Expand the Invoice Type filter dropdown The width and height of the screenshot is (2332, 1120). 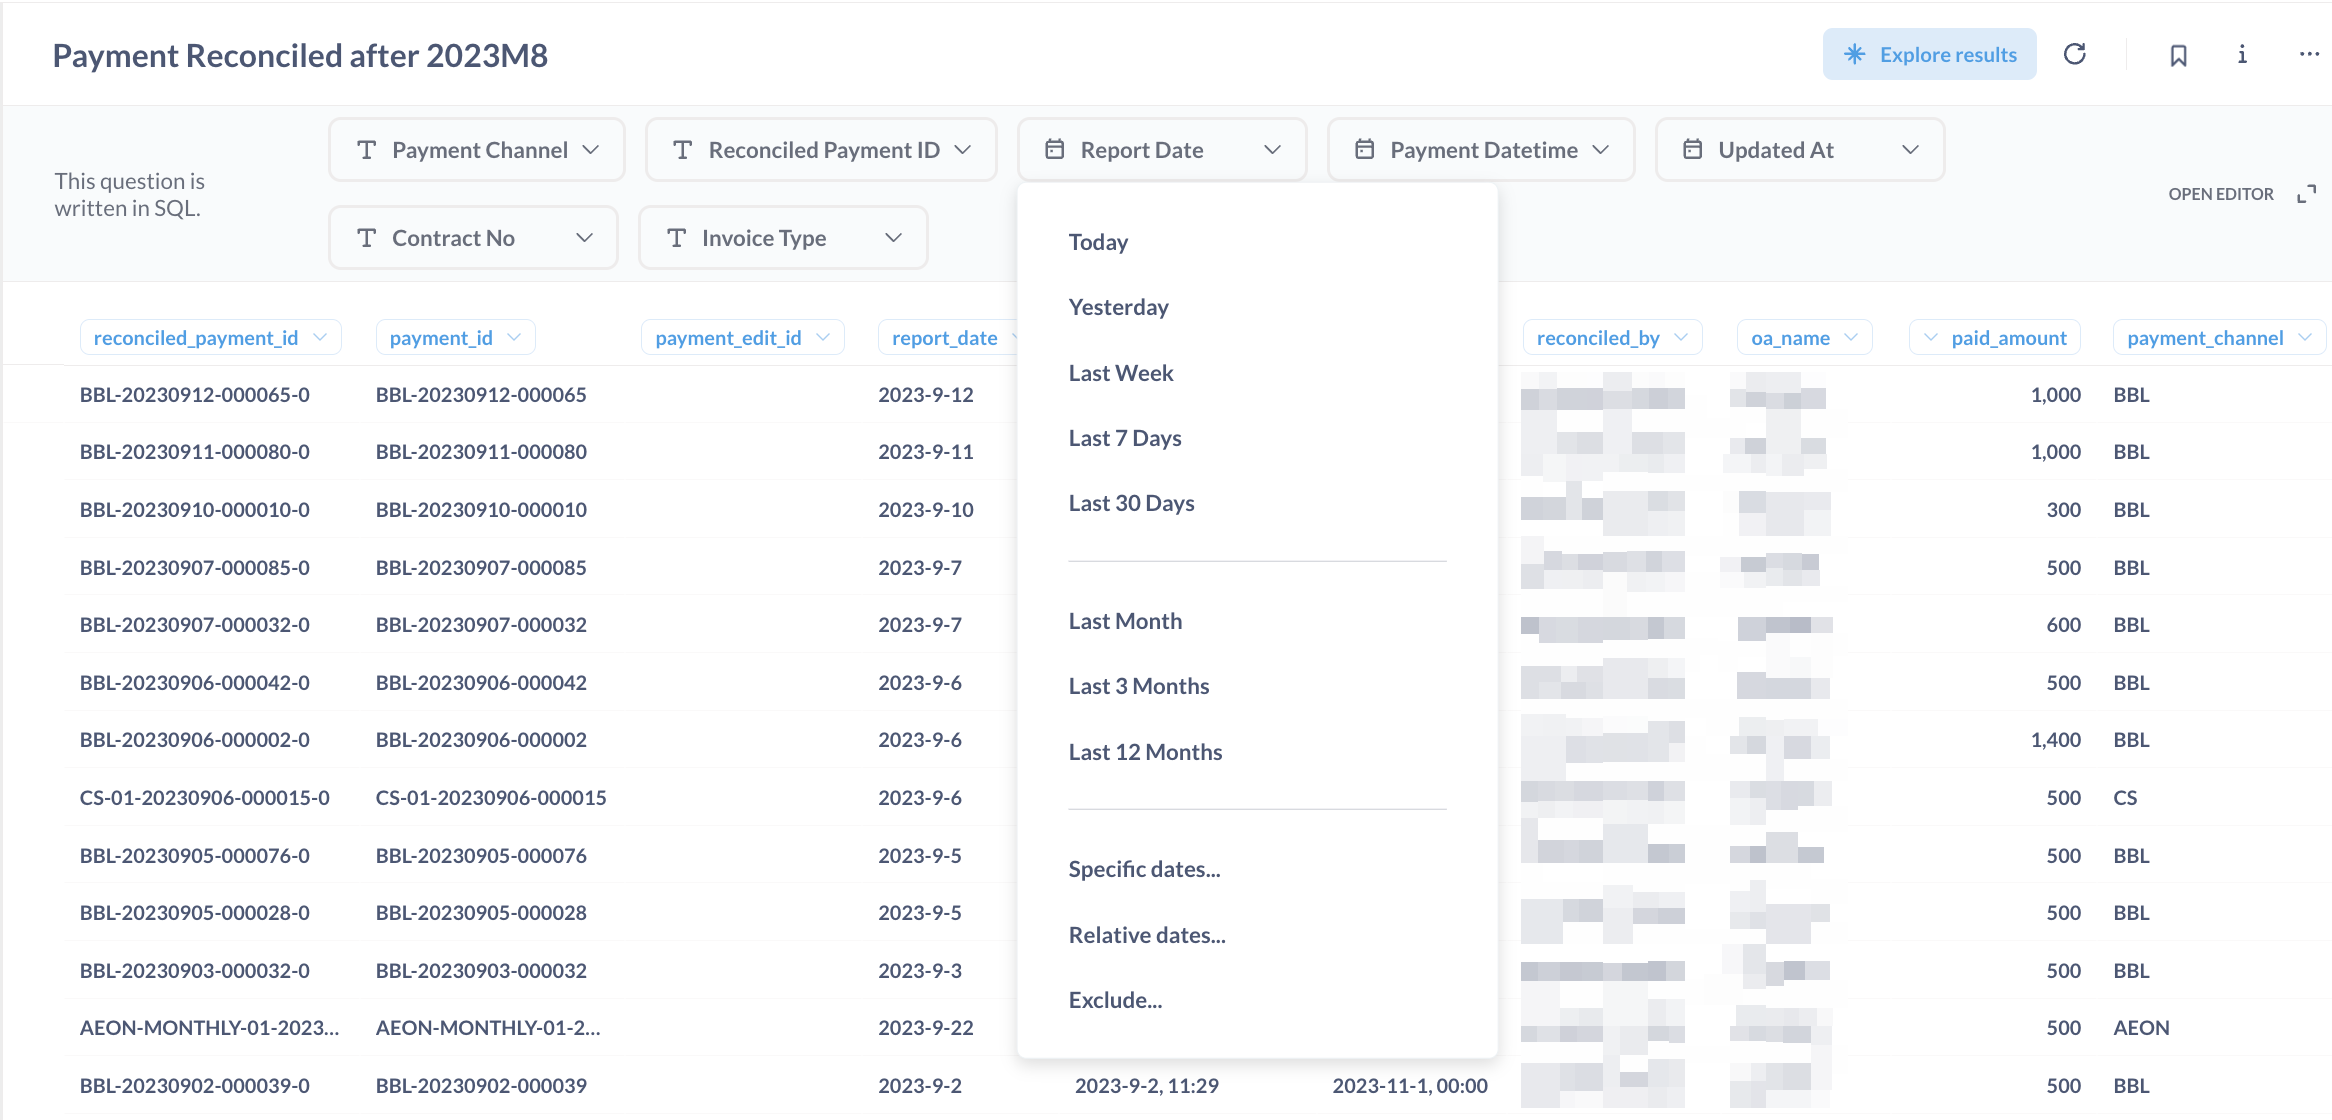tap(893, 238)
